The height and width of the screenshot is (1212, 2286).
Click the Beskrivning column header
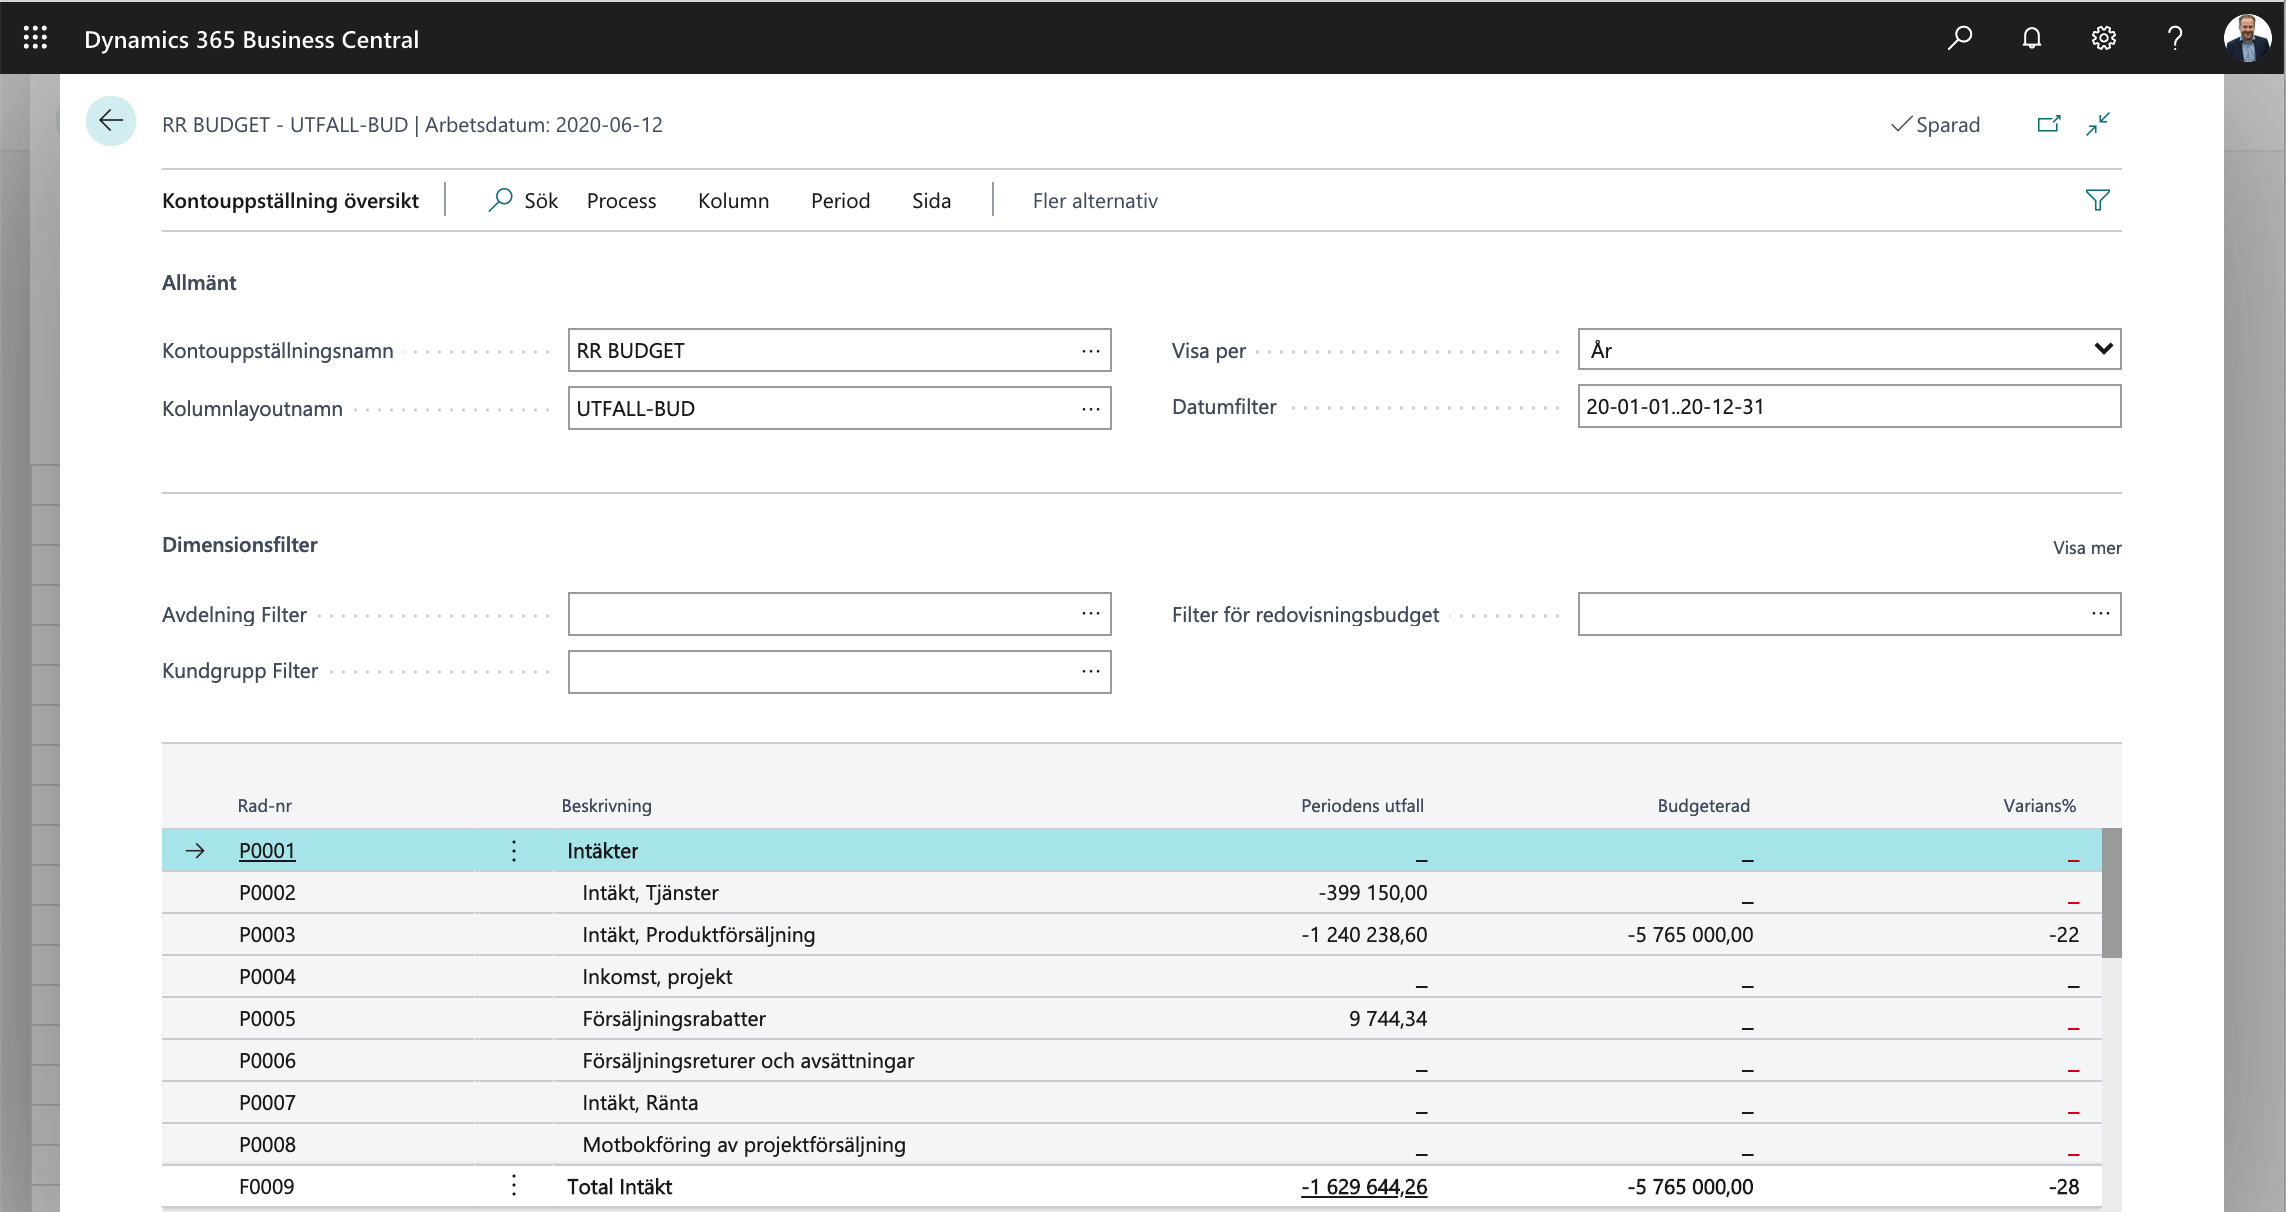(606, 805)
